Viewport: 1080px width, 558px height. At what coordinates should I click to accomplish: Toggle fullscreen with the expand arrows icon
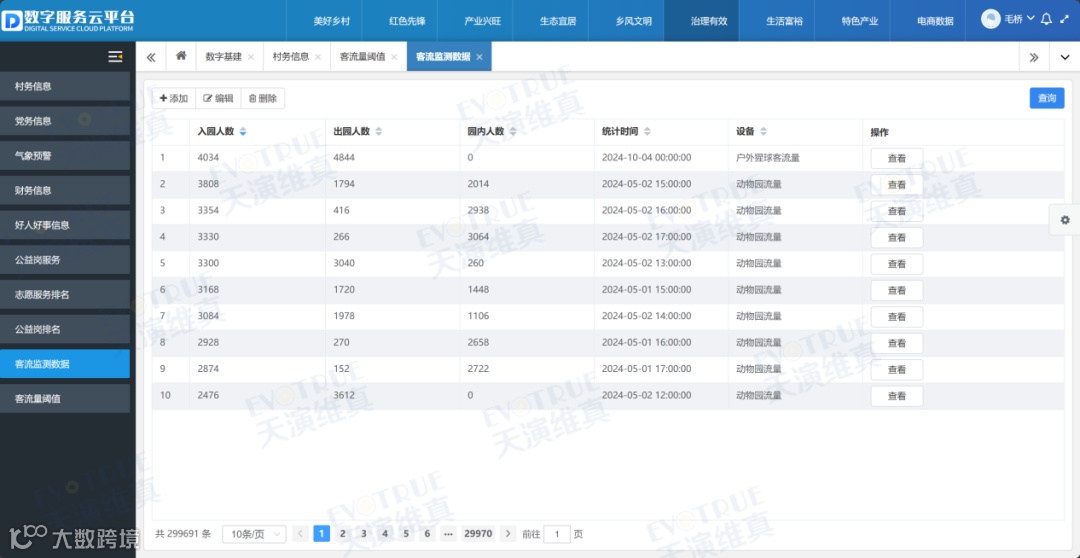(x=1063, y=19)
